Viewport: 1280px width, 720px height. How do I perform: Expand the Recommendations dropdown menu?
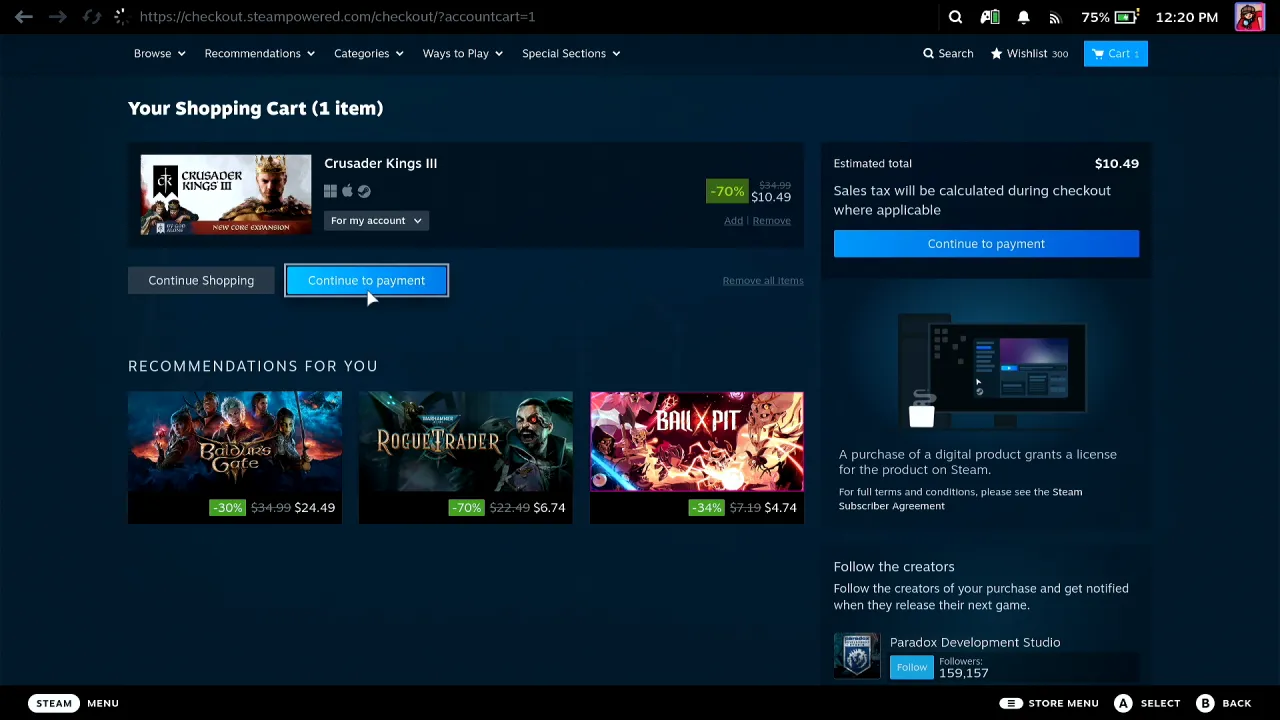[260, 54]
